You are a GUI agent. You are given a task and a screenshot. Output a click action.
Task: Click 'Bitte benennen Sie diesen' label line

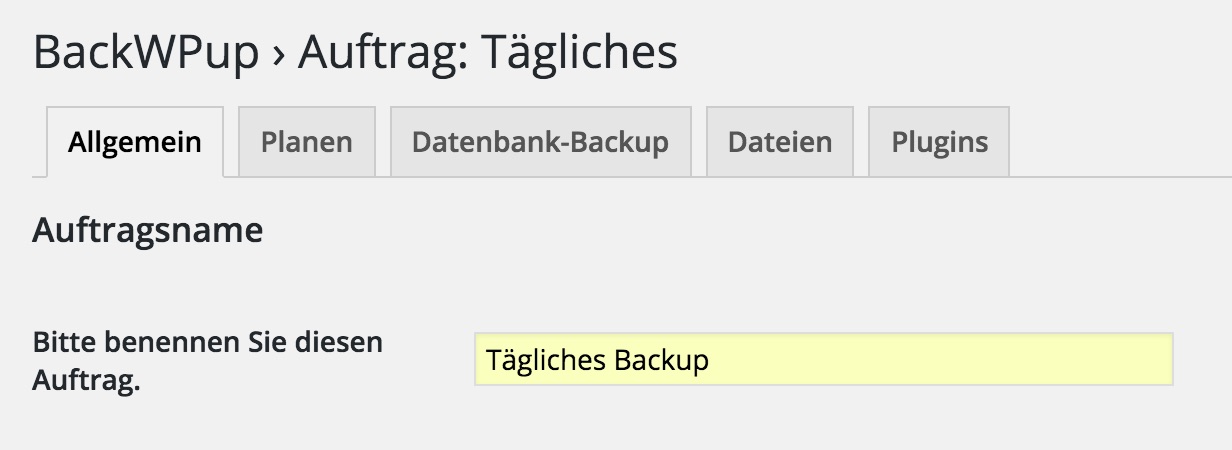point(208,342)
